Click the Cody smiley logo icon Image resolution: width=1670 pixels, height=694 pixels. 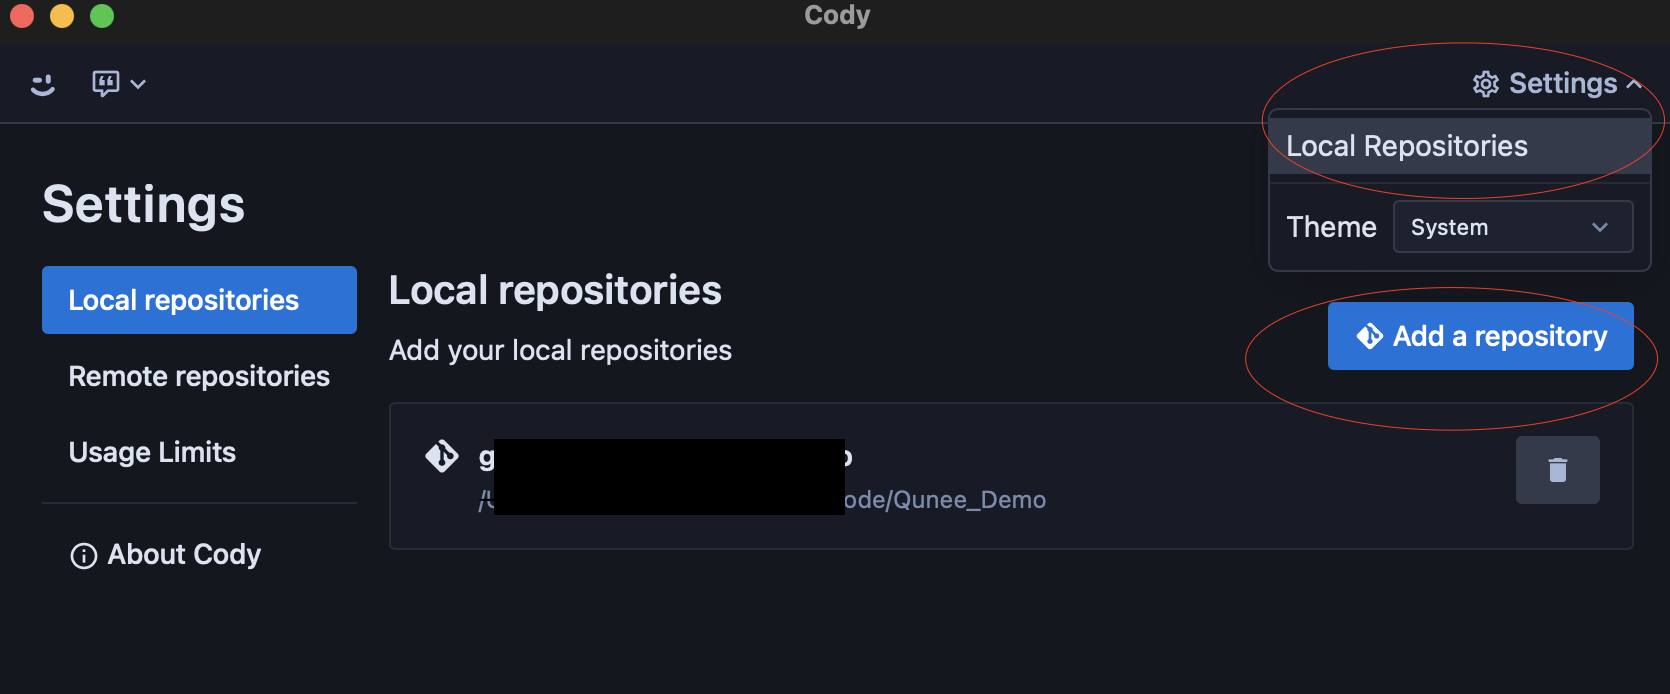pos(43,85)
